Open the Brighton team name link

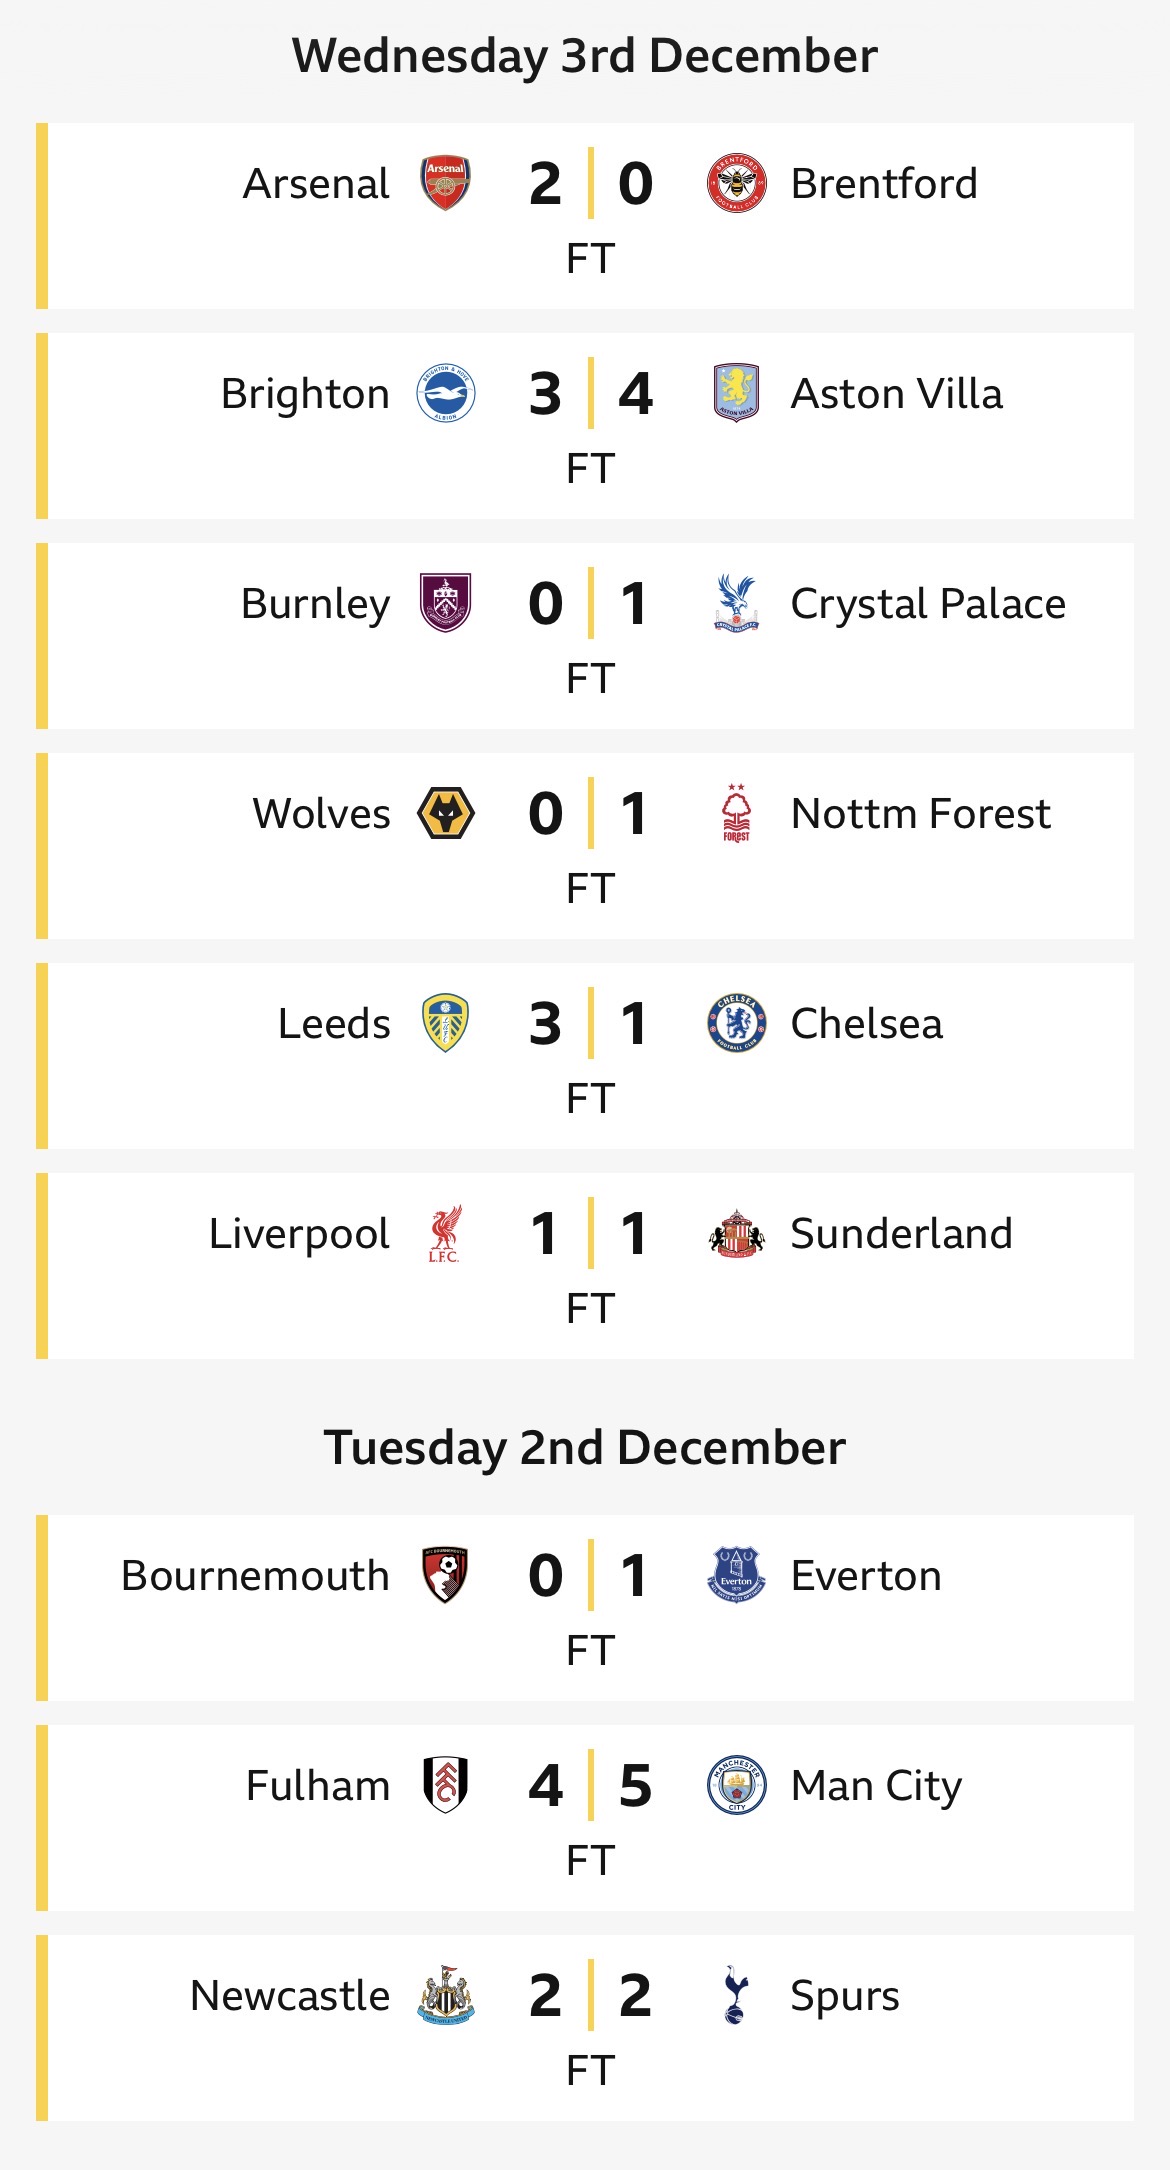305,394
